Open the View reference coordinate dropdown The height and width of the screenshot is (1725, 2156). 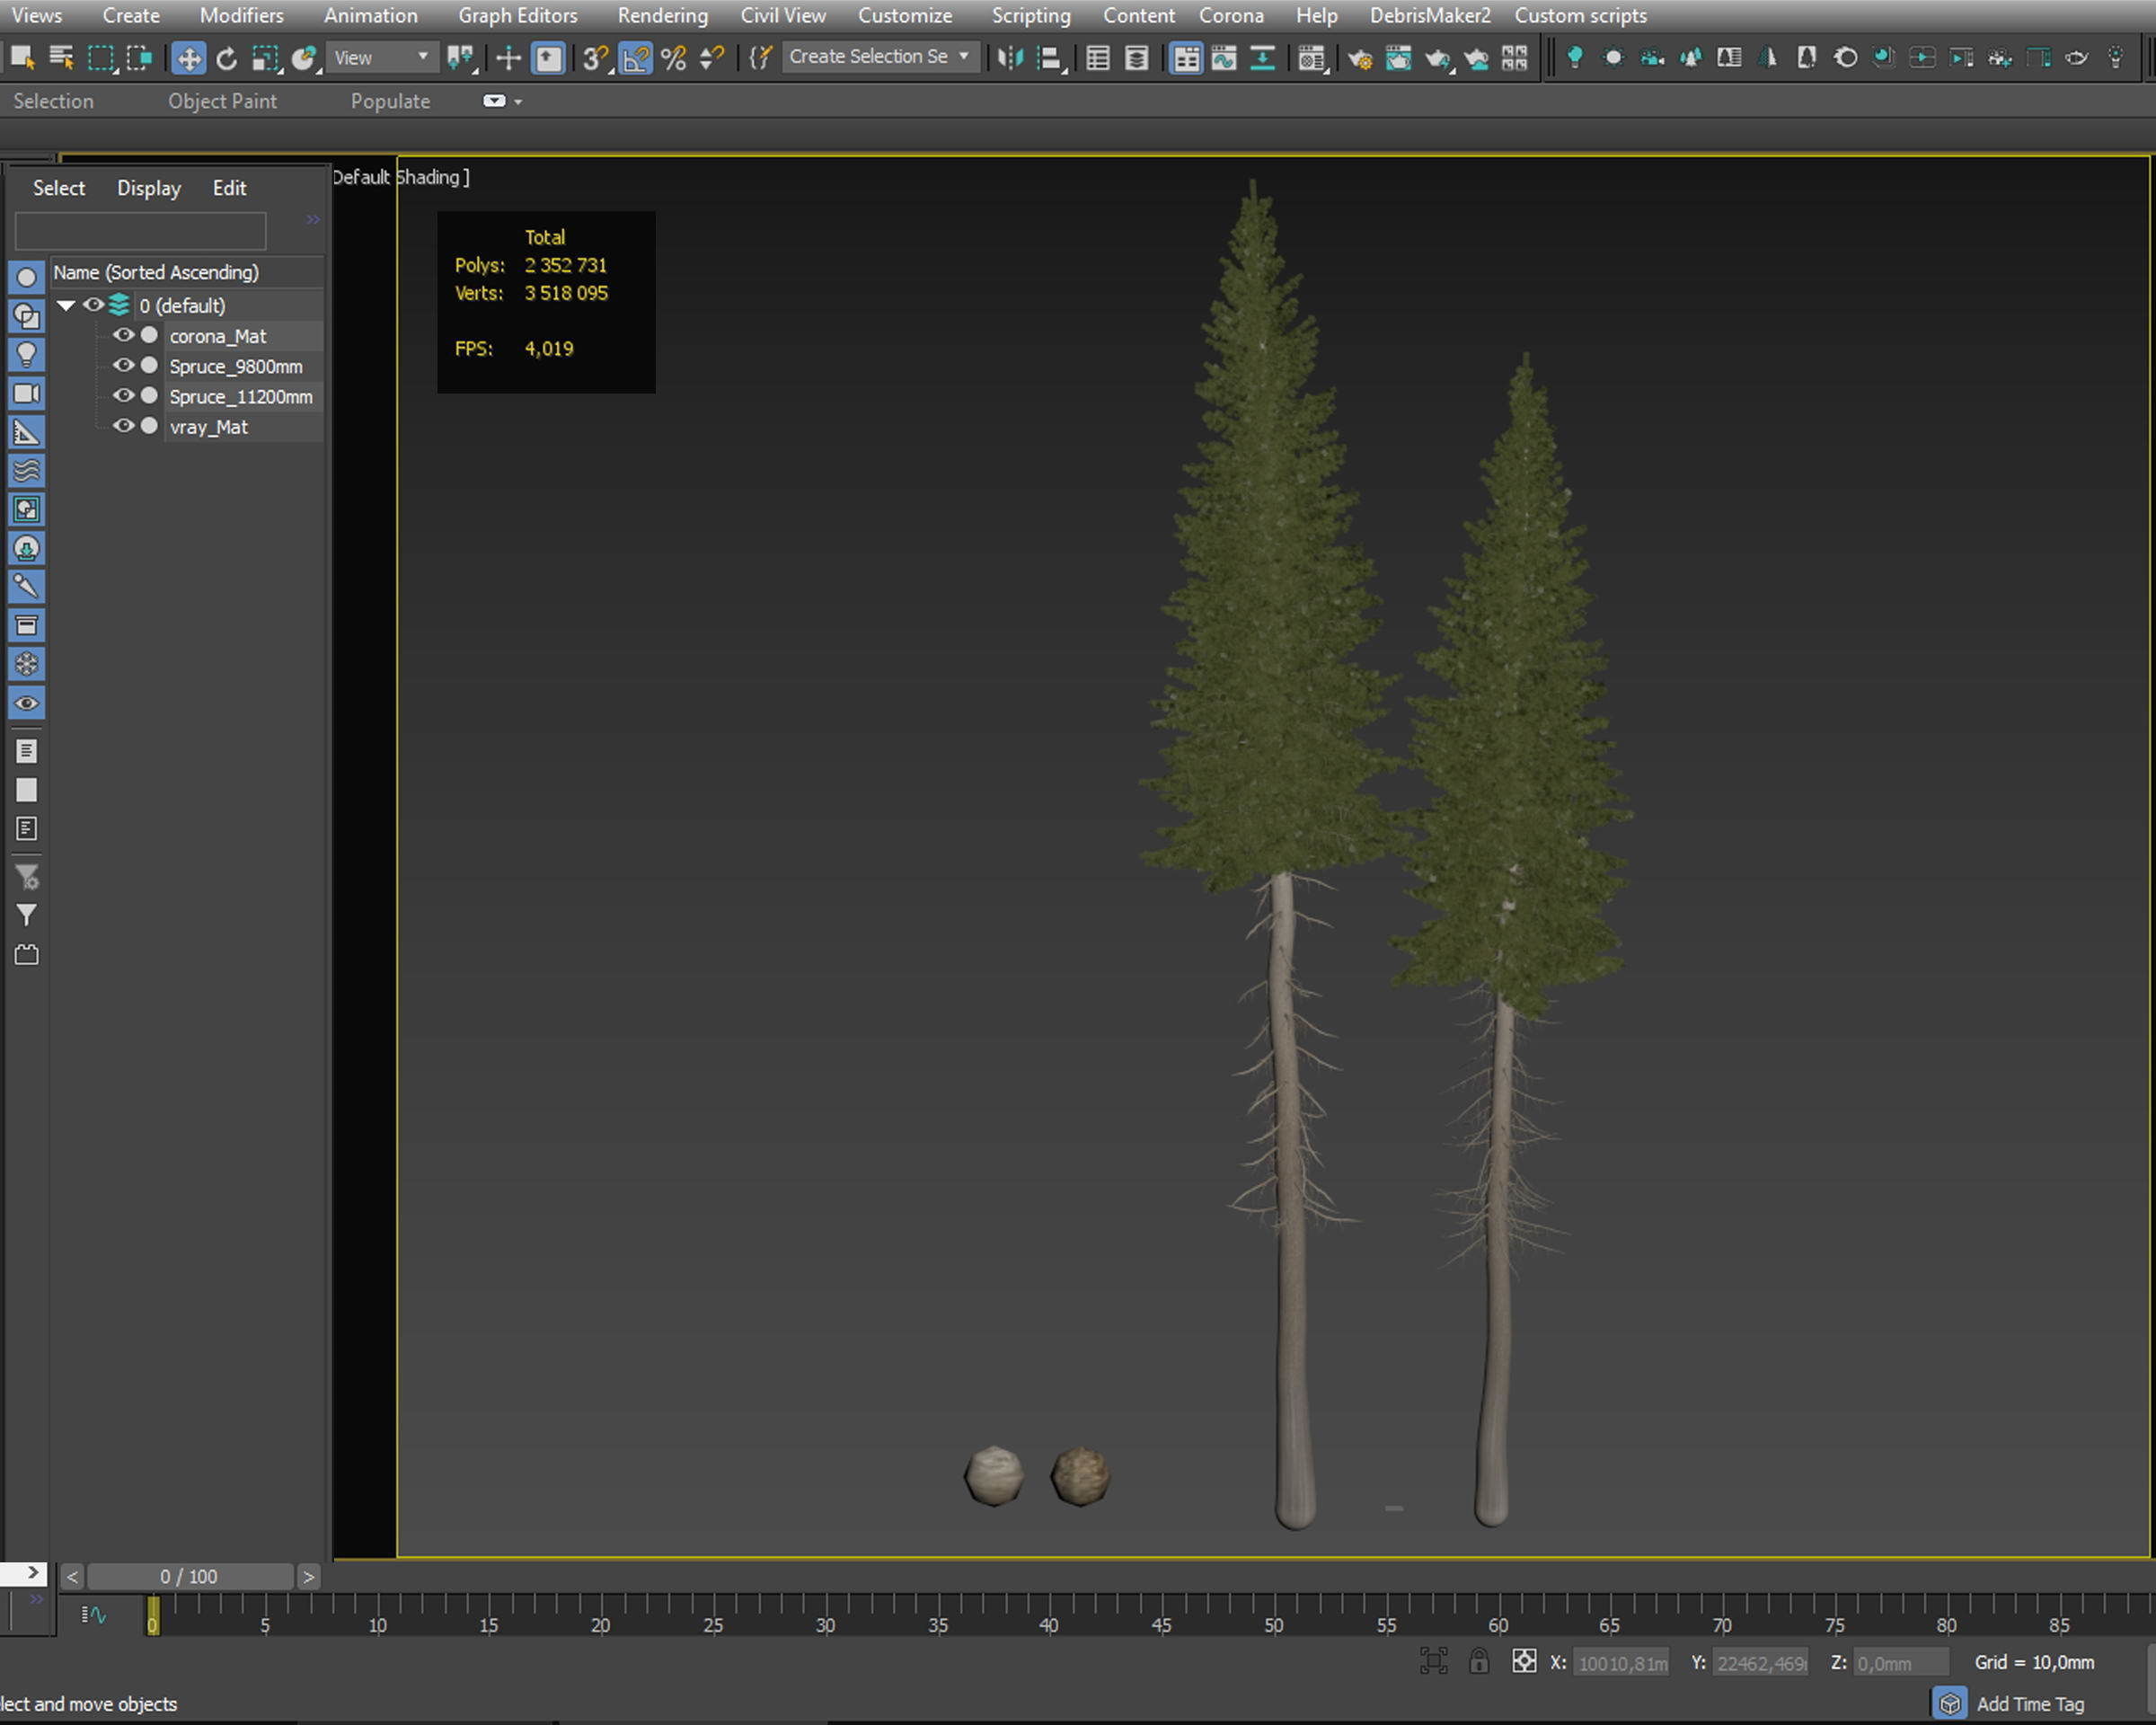click(x=381, y=58)
